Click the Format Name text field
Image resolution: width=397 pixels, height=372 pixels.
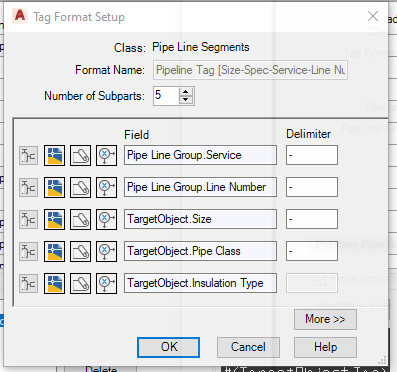tap(250, 70)
